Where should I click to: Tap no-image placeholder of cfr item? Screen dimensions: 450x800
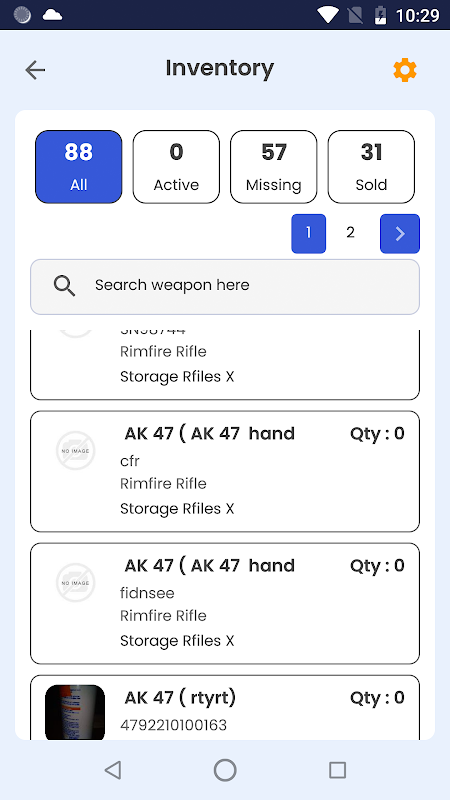76,451
